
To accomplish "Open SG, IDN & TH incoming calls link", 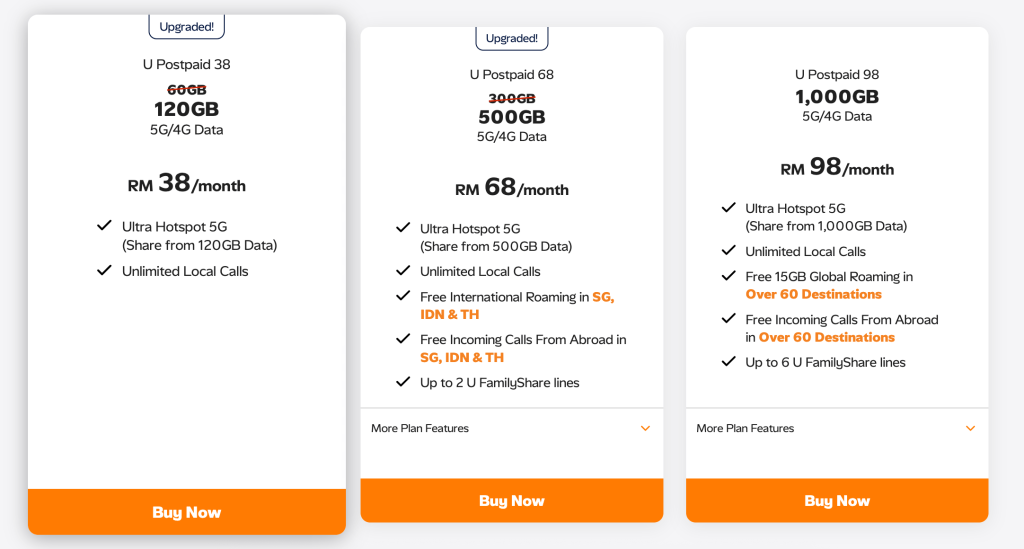I will click(462, 357).
